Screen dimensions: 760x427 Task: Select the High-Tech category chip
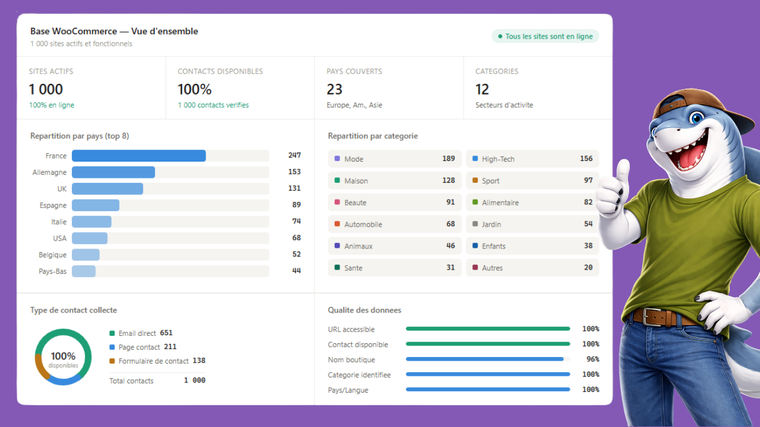(532, 159)
